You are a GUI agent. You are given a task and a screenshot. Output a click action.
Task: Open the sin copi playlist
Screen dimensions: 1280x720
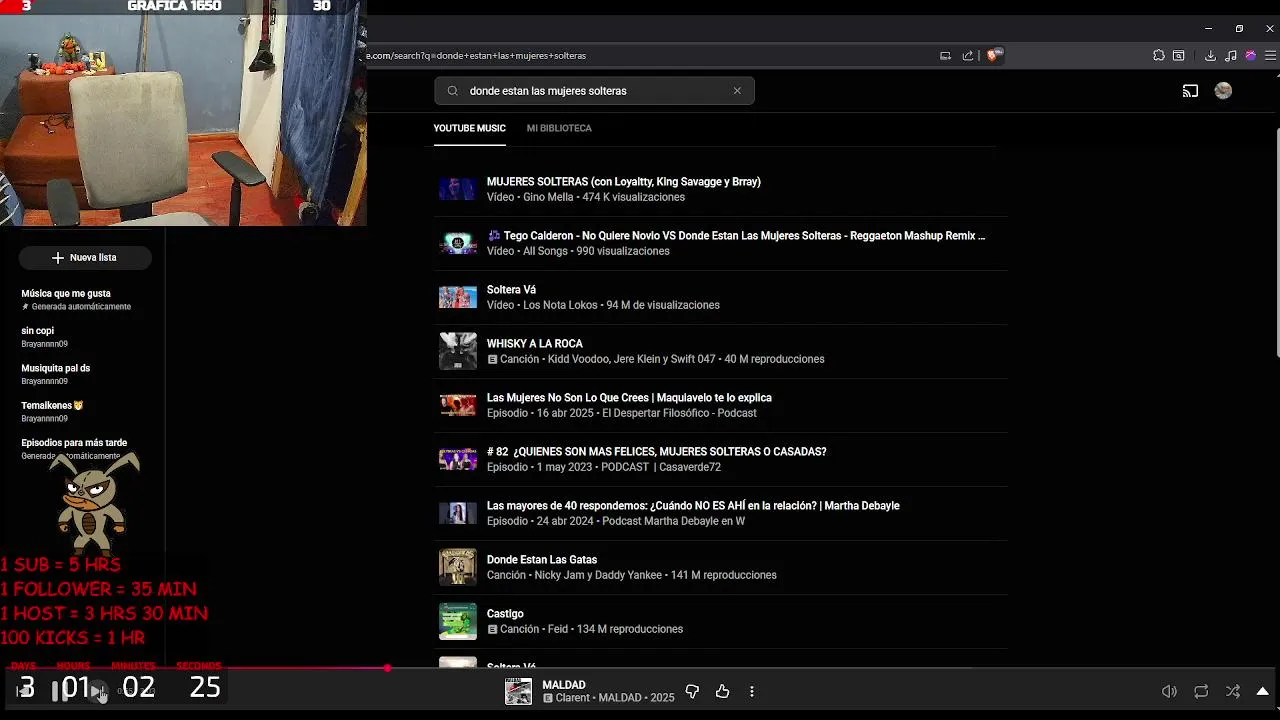[38, 331]
